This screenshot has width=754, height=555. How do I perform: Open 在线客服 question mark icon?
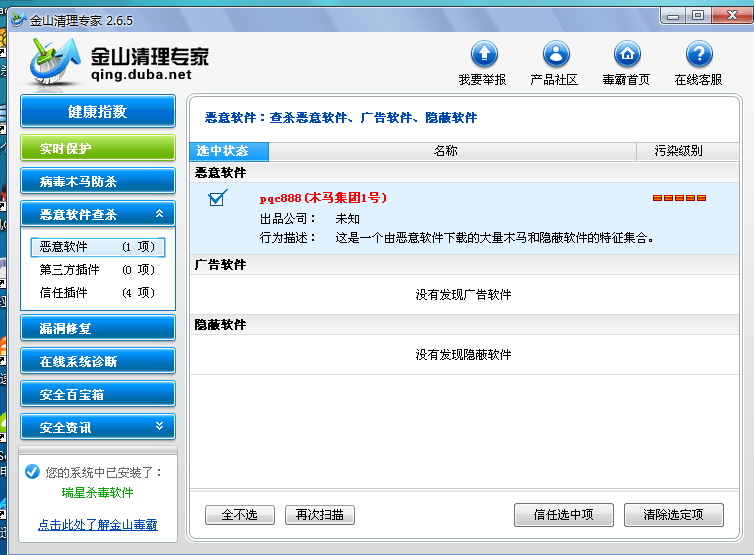tap(699, 53)
